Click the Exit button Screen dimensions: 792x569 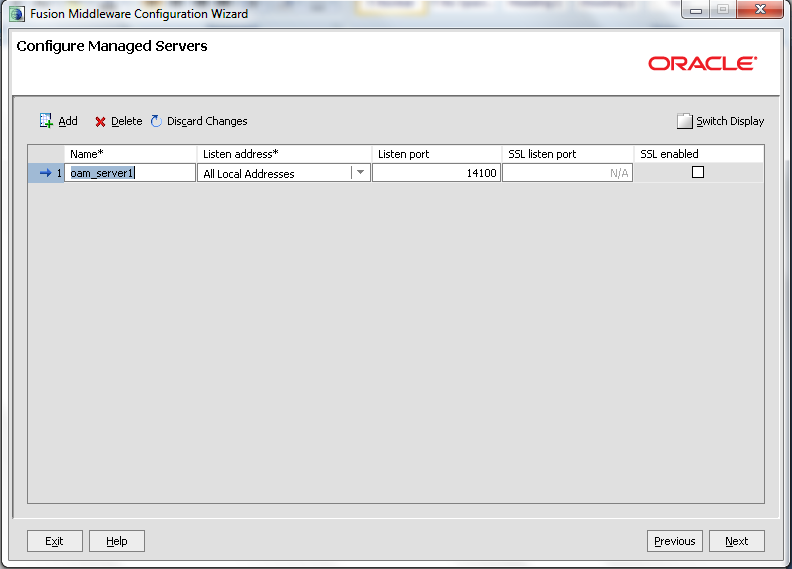(55, 541)
